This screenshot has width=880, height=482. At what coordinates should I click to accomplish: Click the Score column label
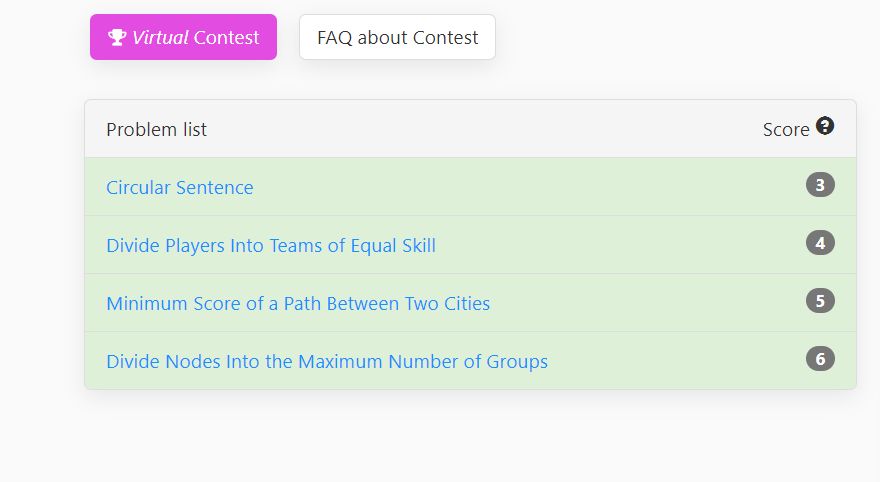(786, 130)
